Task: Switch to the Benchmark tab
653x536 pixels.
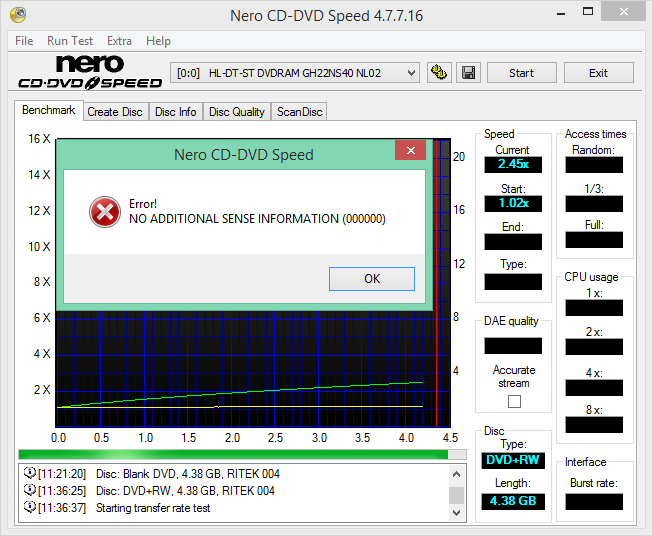Action: pyautogui.click(x=49, y=110)
